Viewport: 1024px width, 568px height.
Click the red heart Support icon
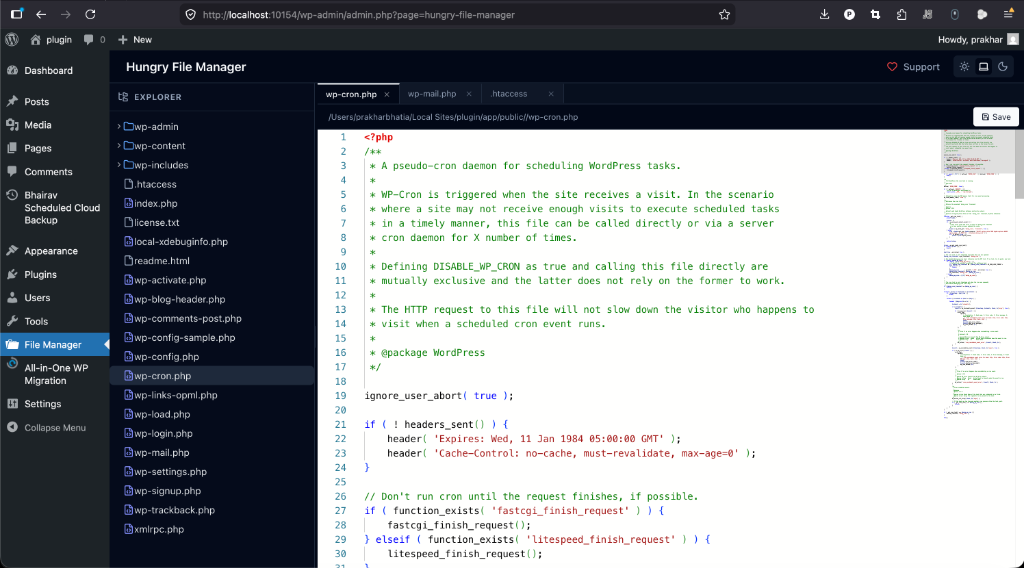tap(892, 67)
